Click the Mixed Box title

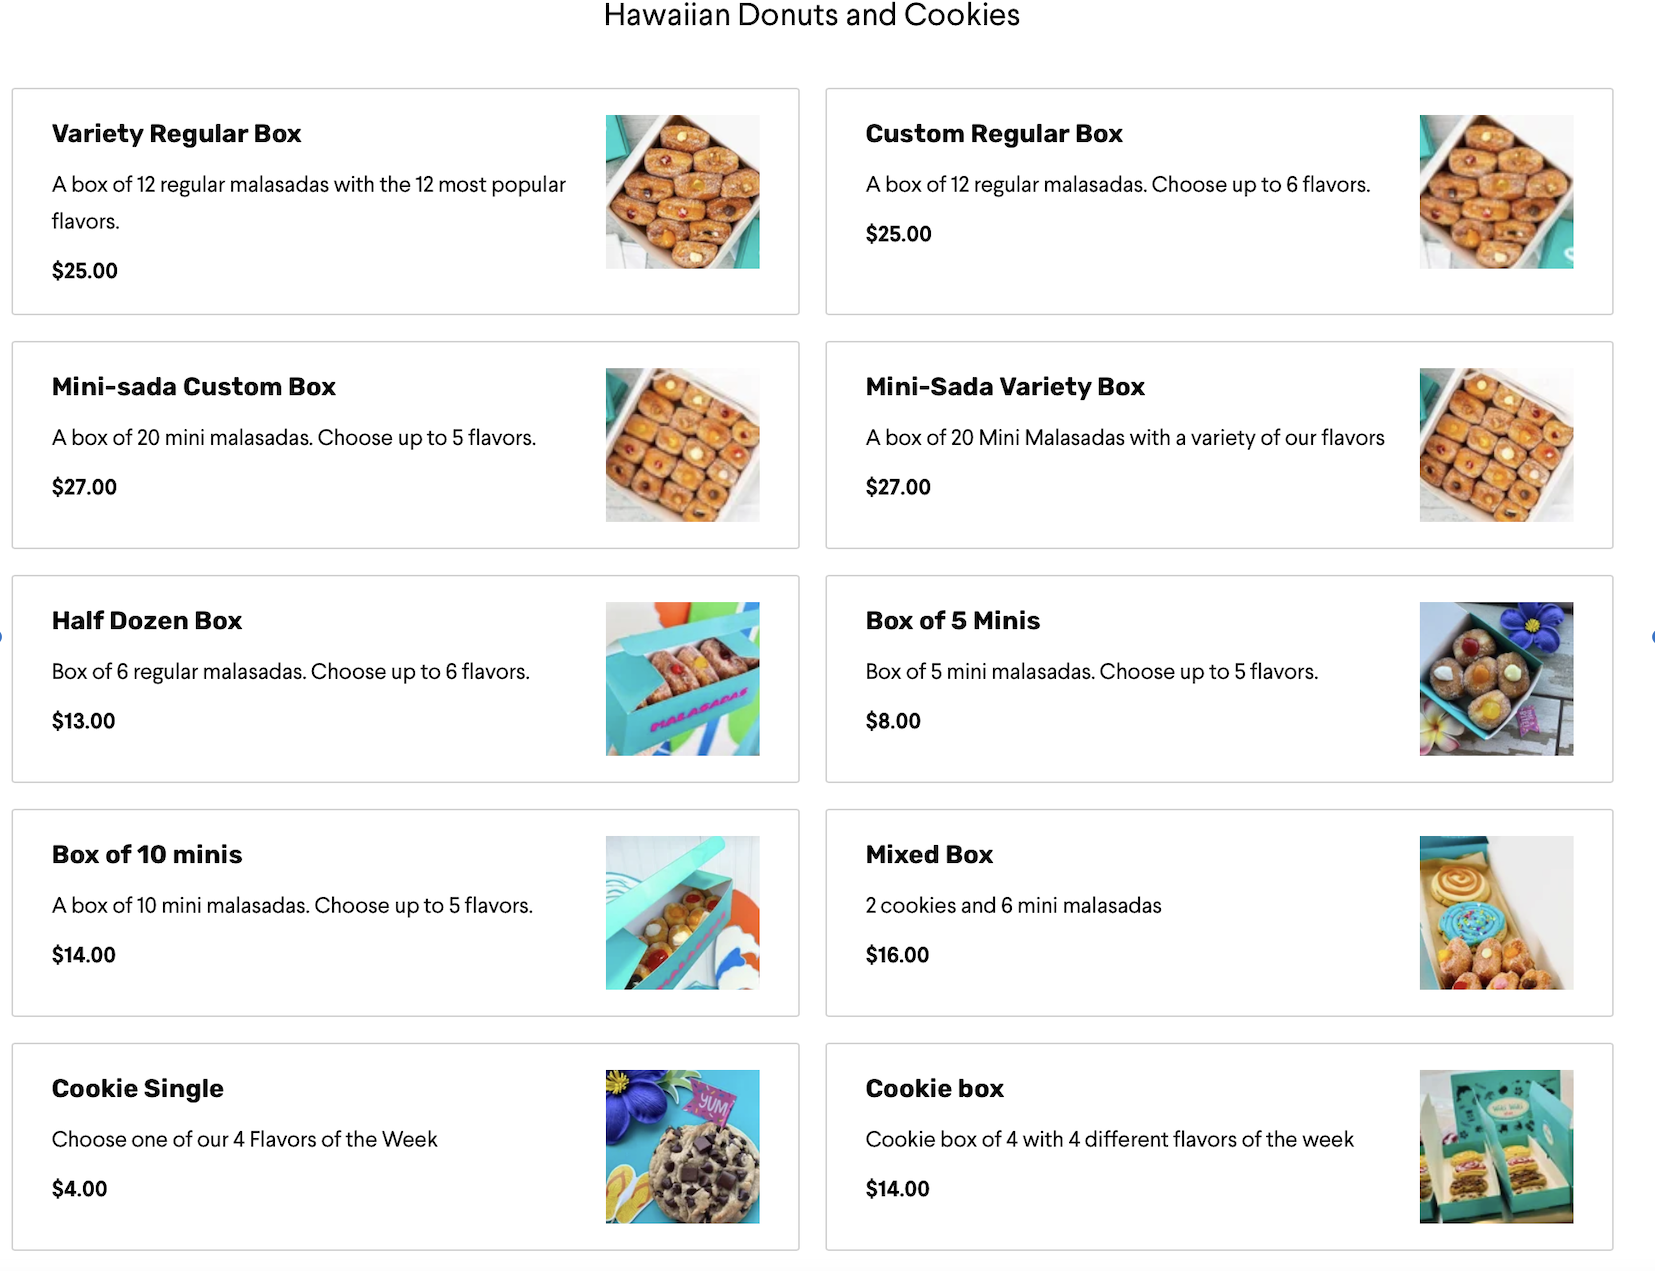click(x=929, y=855)
